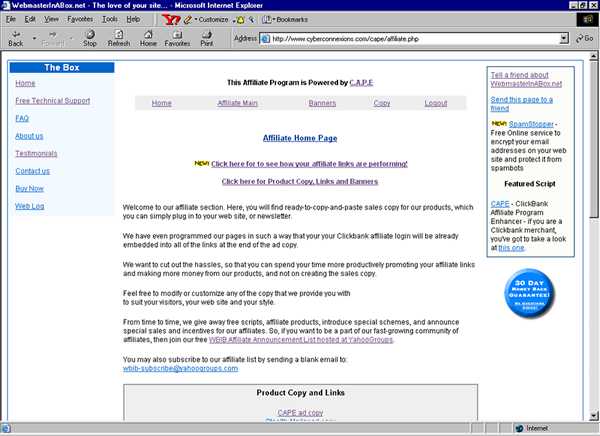Click the vertical scrollbar down arrow
This screenshot has width=600, height=436.
(593, 416)
